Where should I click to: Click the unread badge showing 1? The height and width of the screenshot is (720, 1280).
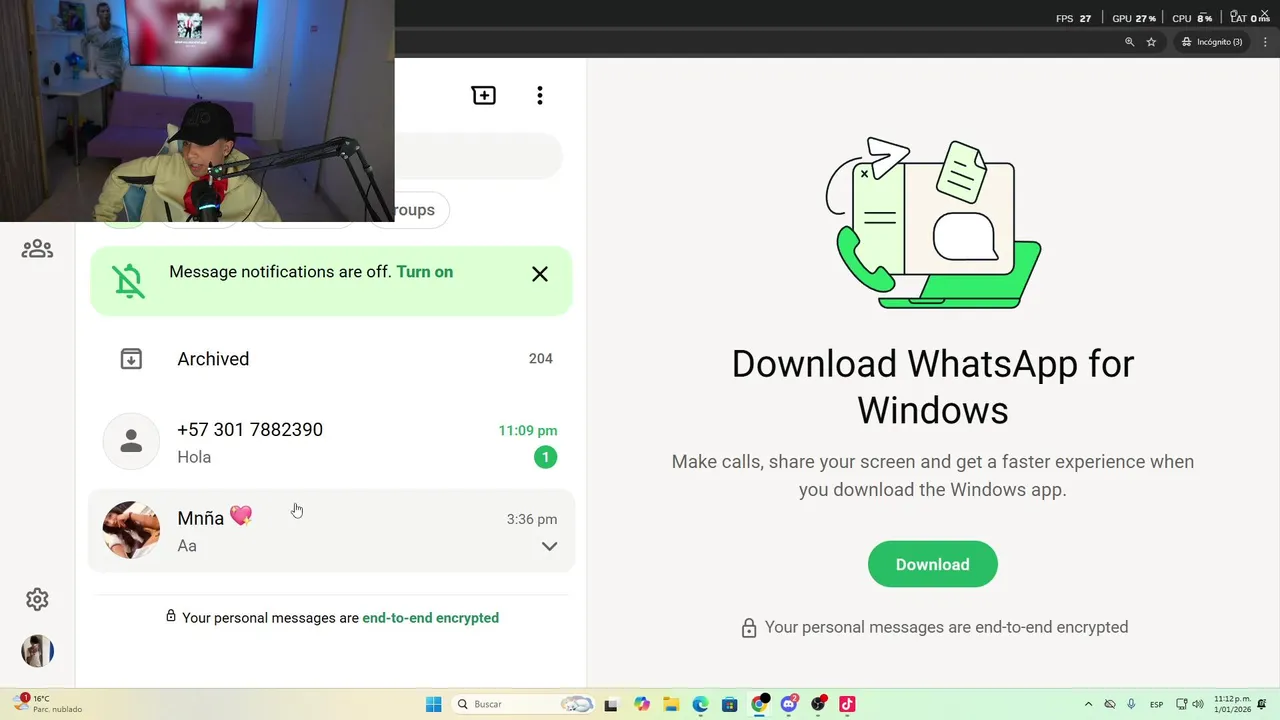tap(545, 457)
